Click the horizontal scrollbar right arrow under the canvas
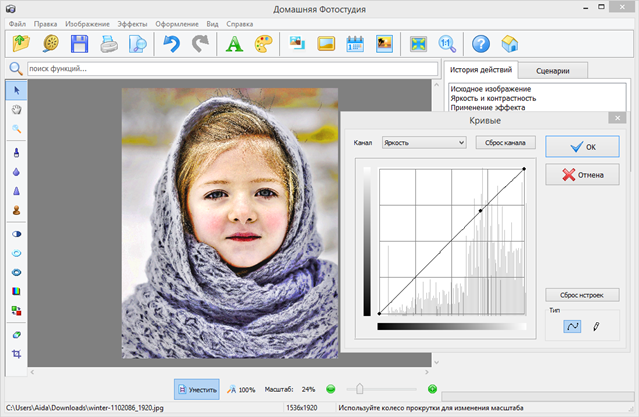The width and height of the screenshot is (639, 417). tap(427, 372)
